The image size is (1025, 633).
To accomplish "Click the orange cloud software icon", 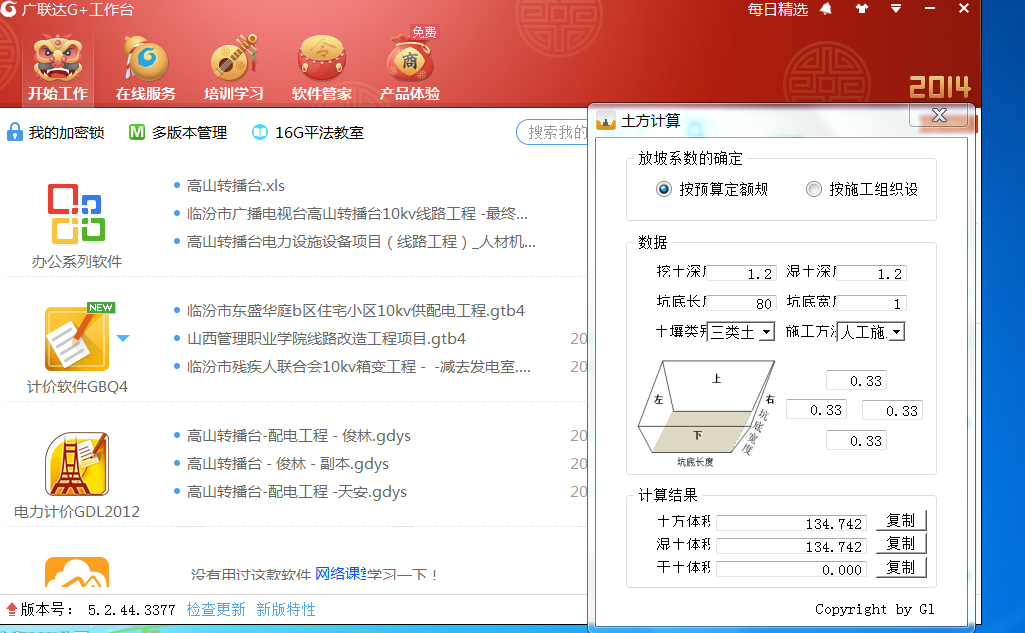I will tap(76, 572).
